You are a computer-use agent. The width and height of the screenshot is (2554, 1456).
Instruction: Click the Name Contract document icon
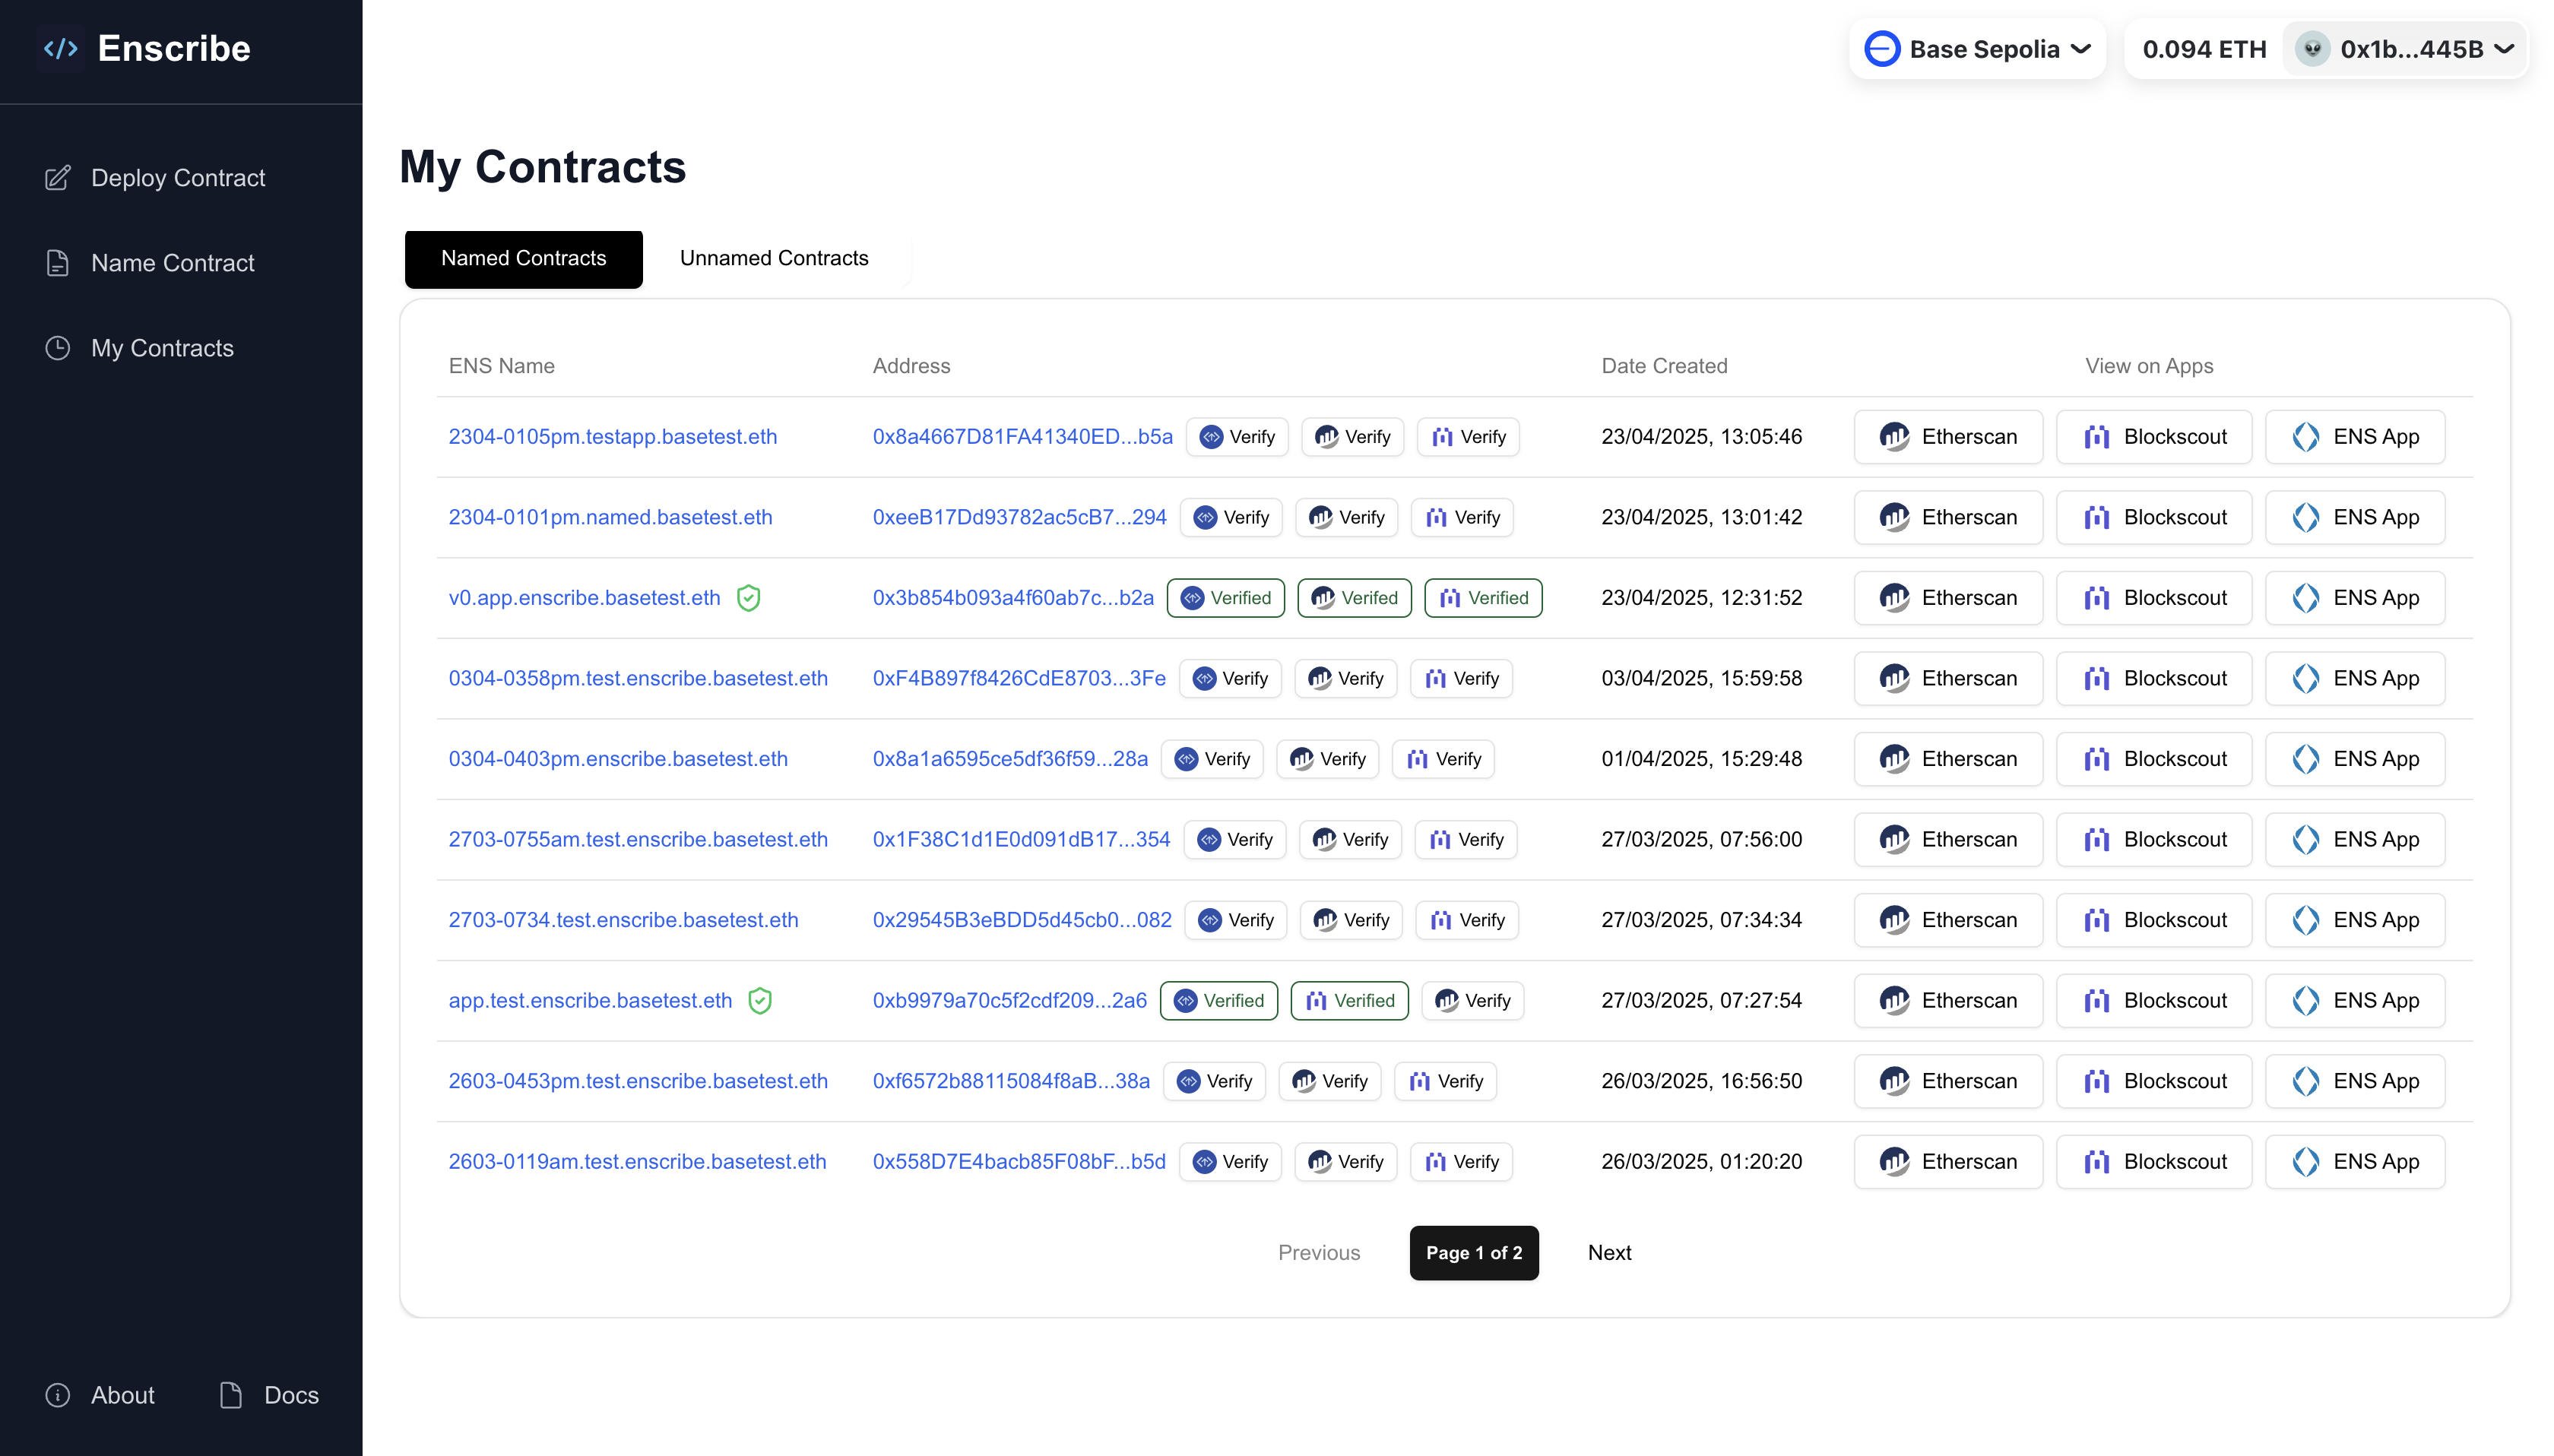58,263
